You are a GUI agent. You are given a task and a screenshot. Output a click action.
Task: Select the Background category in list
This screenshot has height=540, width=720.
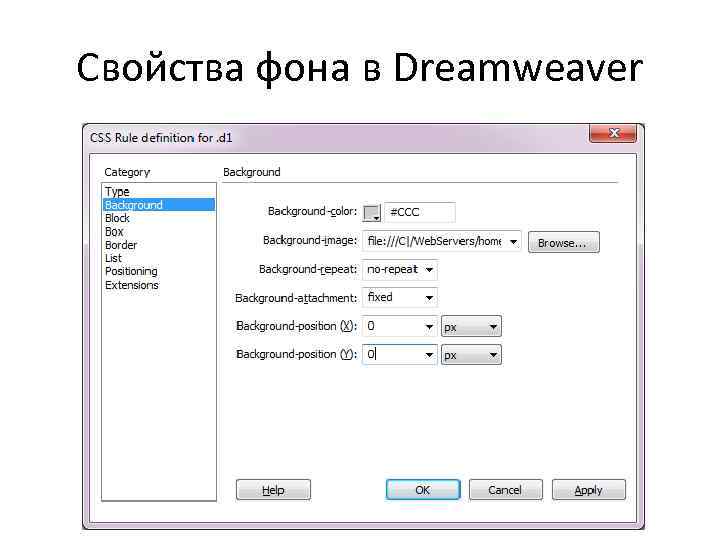(158, 205)
